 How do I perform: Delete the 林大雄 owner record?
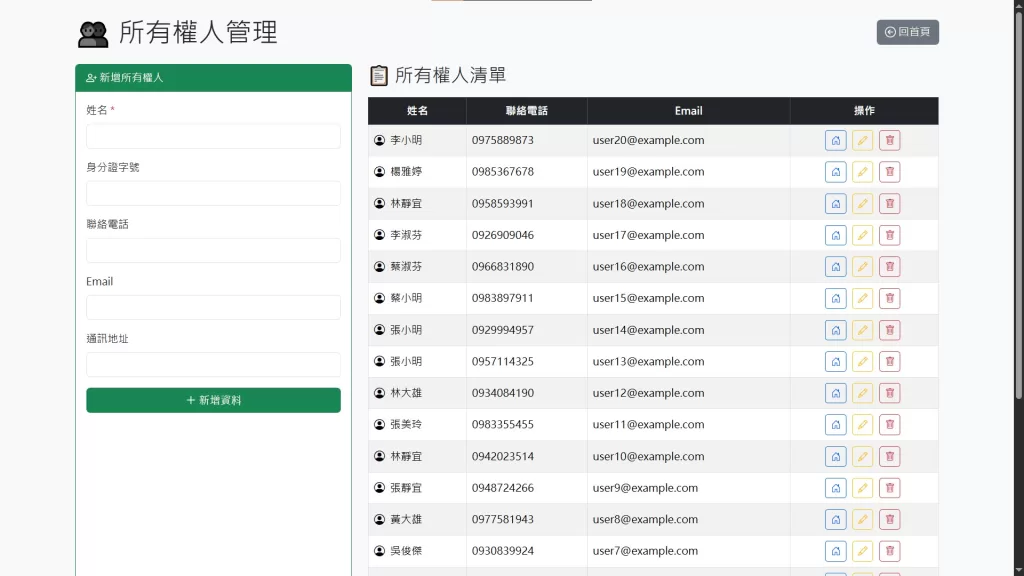click(x=889, y=393)
